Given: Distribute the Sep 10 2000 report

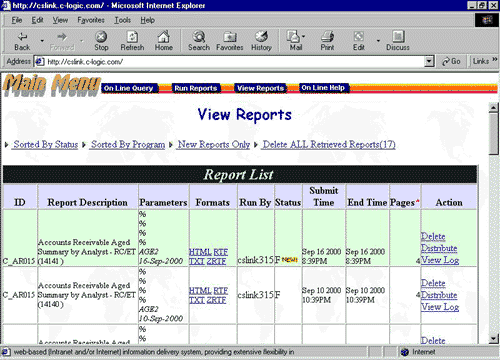Looking at the screenshot, I should coord(439,295).
